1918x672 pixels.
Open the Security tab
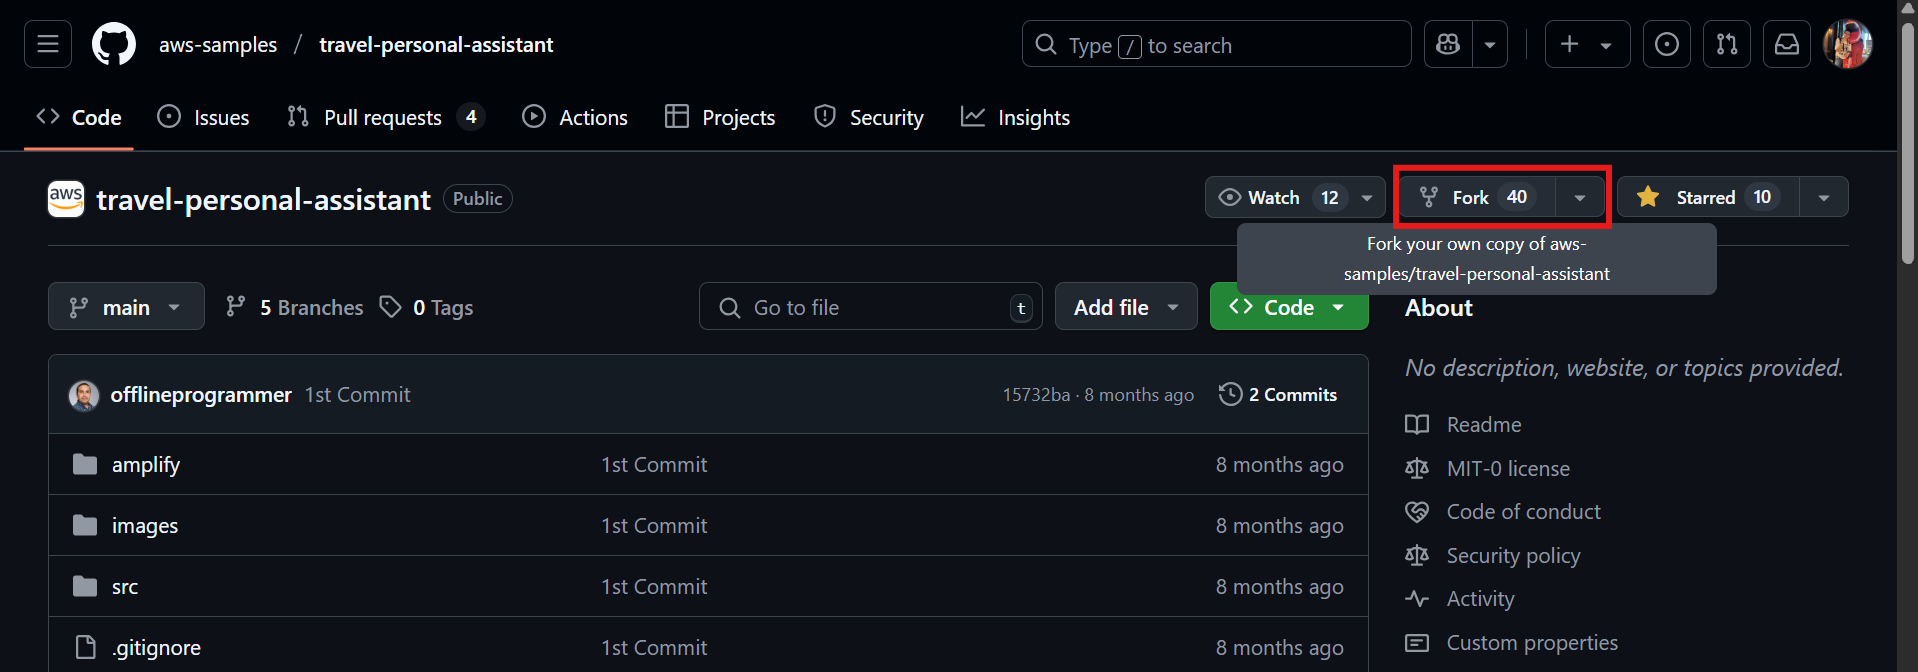[869, 117]
